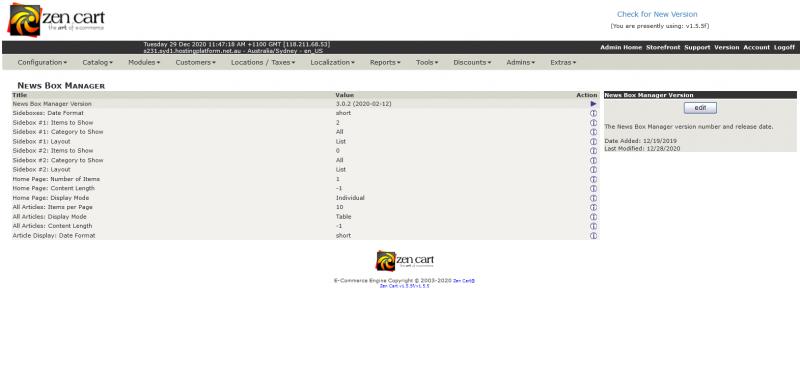Click the value 3.0.2 (2020-02-12)
This screenshot has width=800, height=385.
tap(363, 104)
